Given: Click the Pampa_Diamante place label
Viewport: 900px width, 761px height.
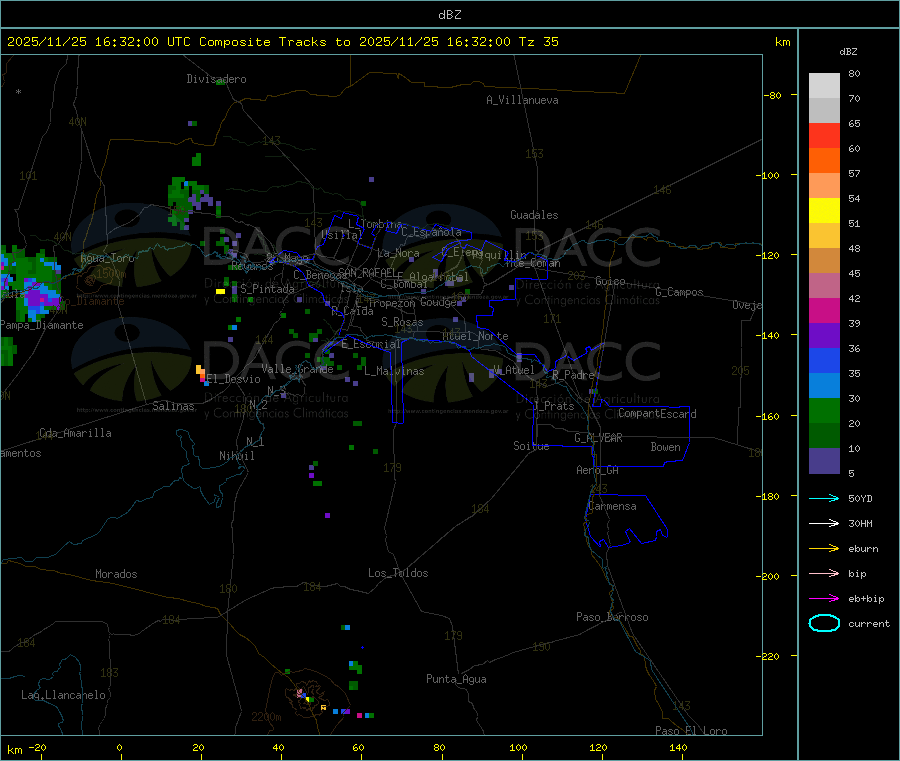Looking at the screenshot, I should pos(42,325).
